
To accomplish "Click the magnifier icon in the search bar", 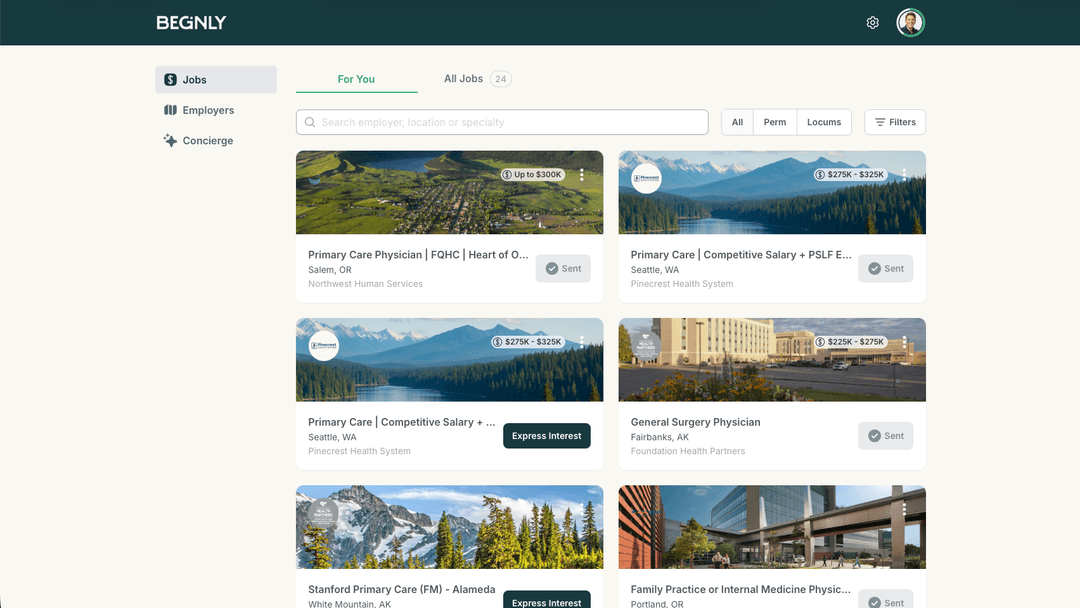I will tap(310, 121).
